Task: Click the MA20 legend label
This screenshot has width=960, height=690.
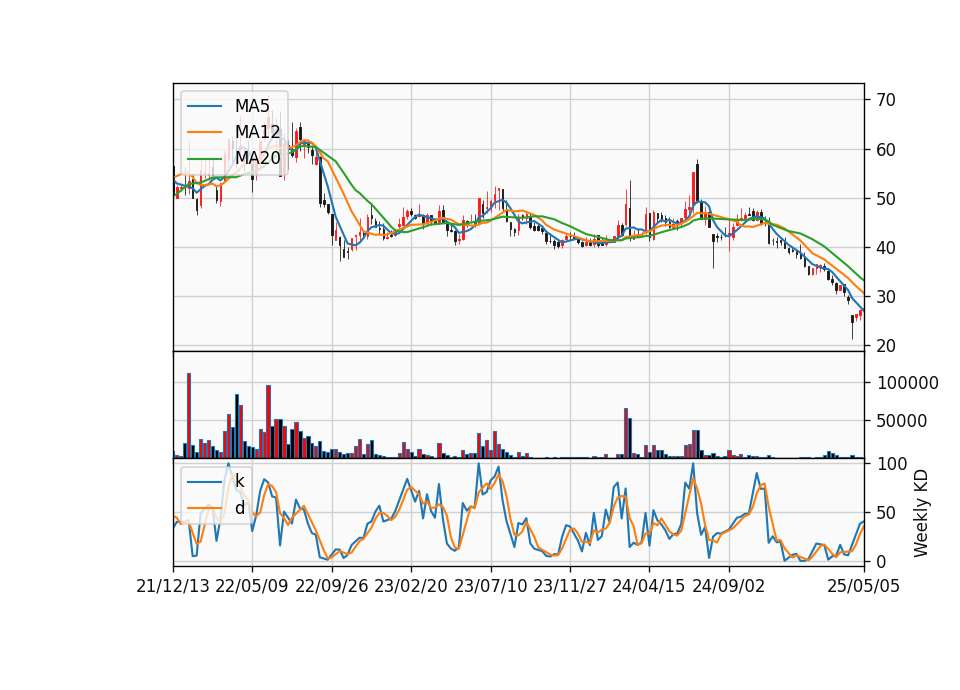Action: pos(258,158)
